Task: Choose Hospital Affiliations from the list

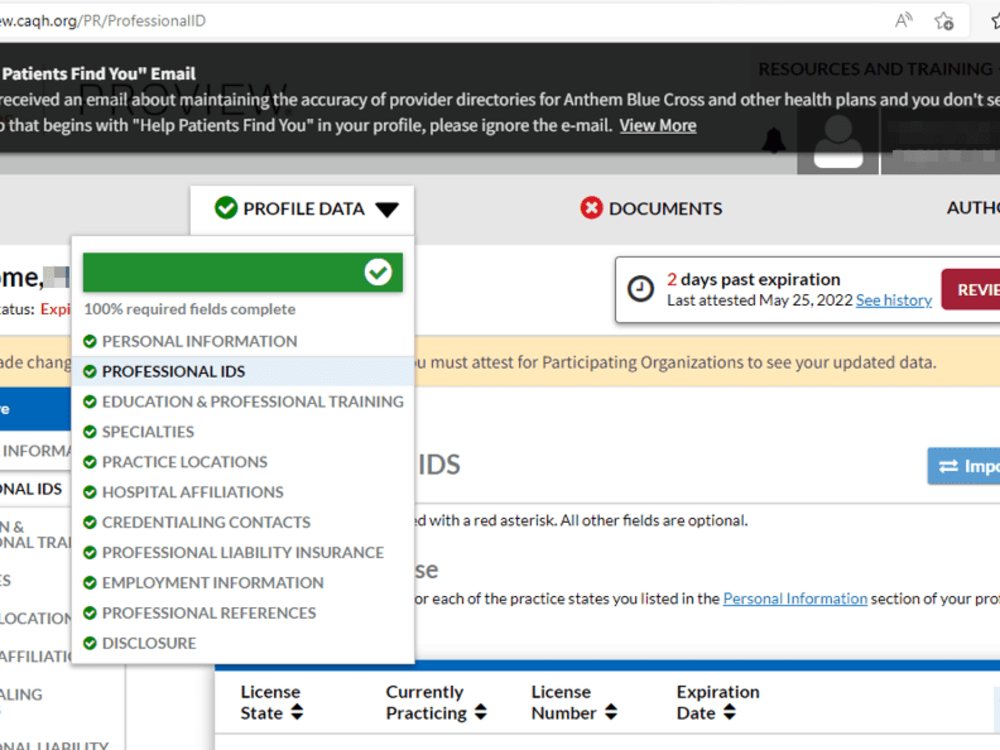Action: coord(193,492)
